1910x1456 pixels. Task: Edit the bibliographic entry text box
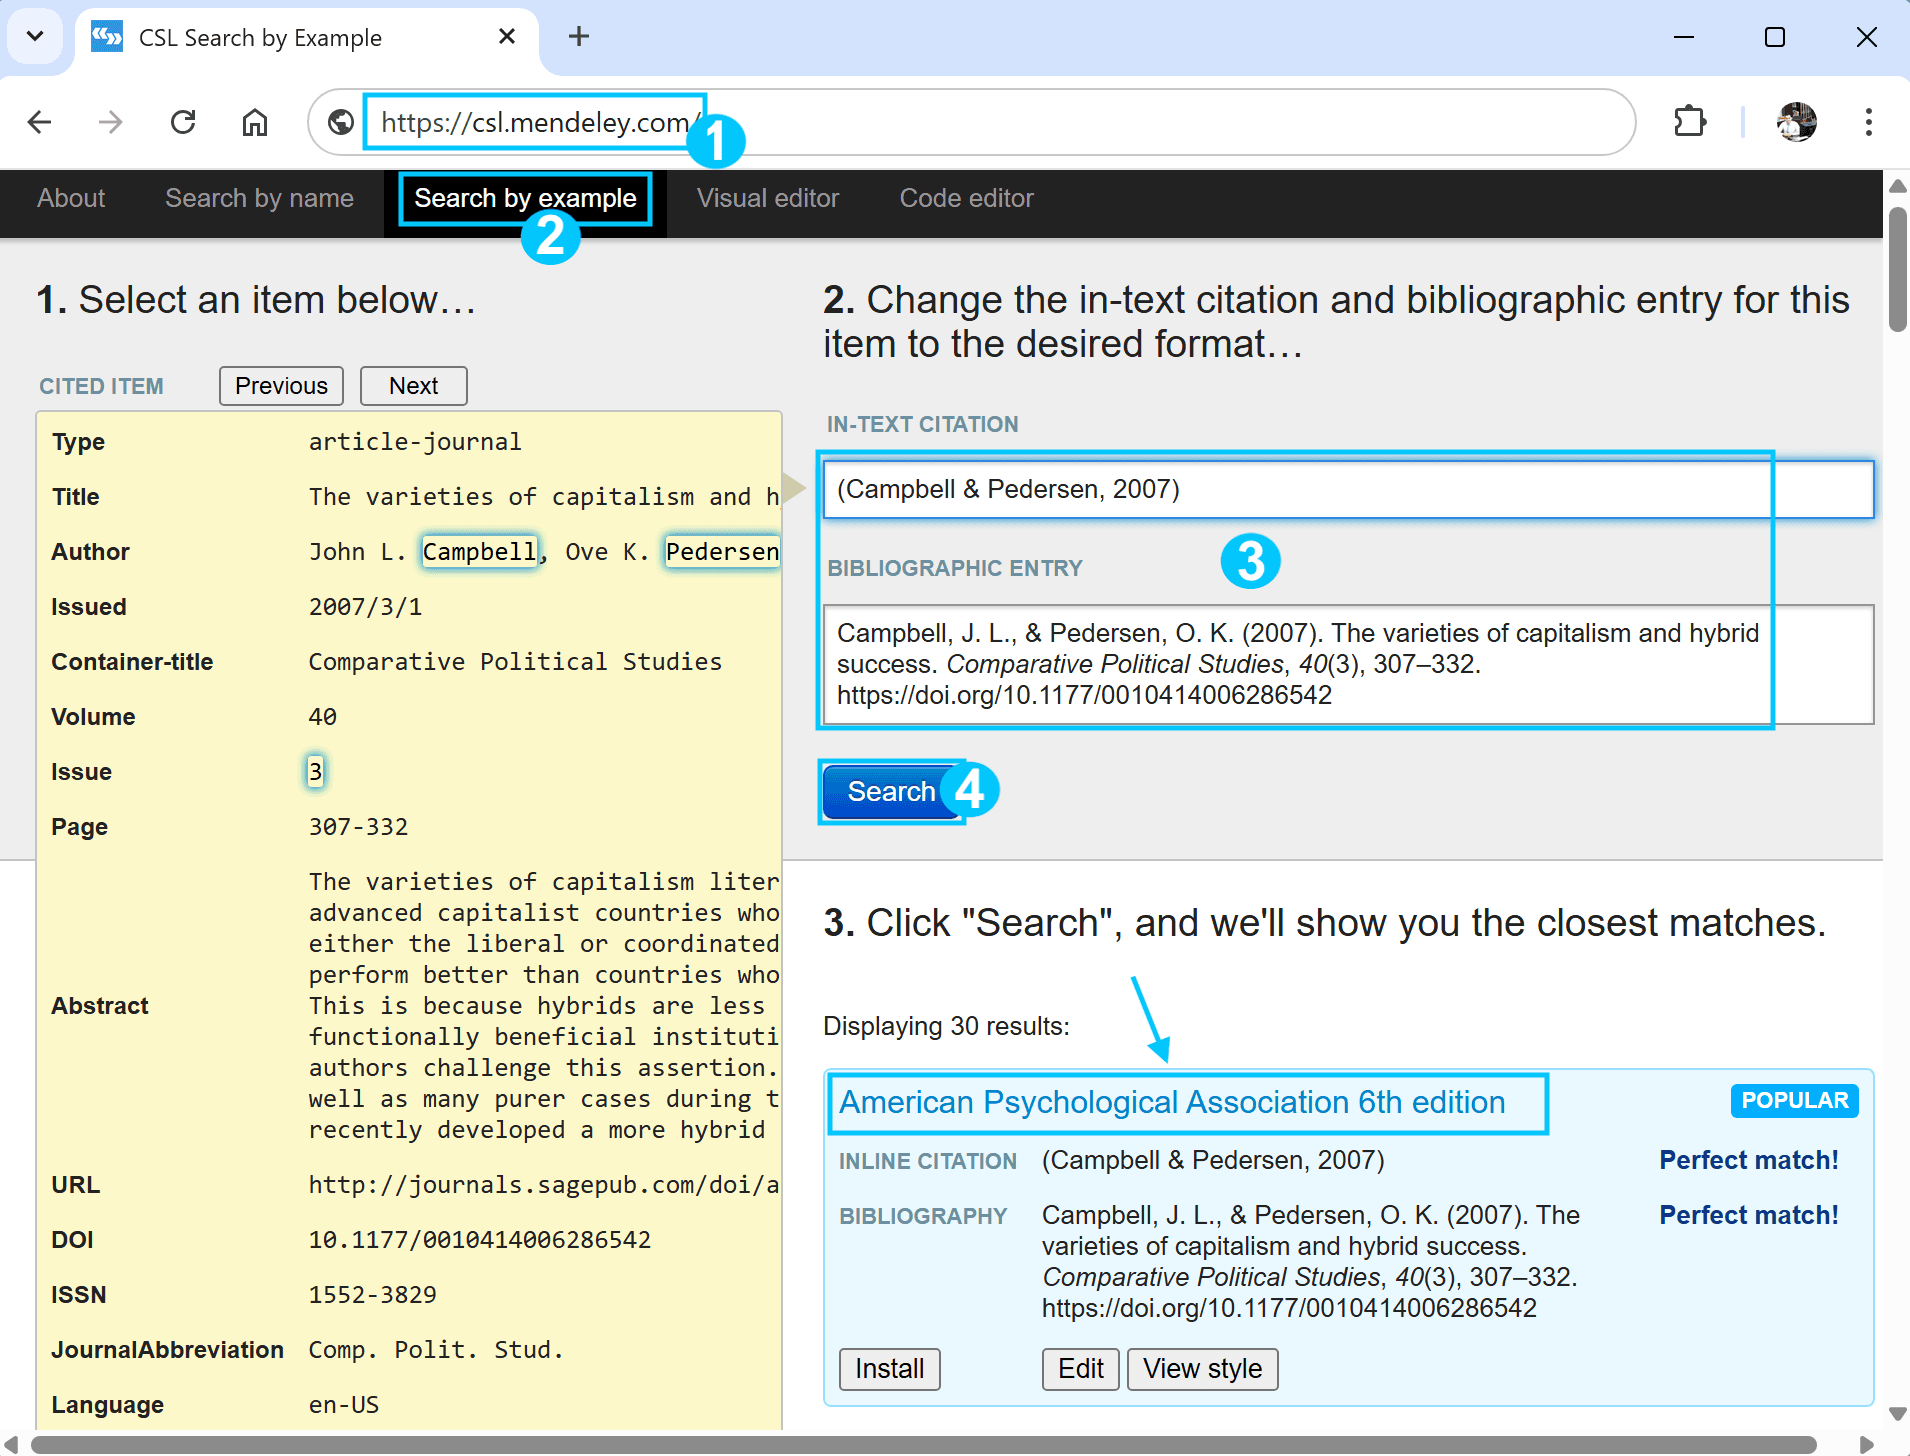[1347, 664]
